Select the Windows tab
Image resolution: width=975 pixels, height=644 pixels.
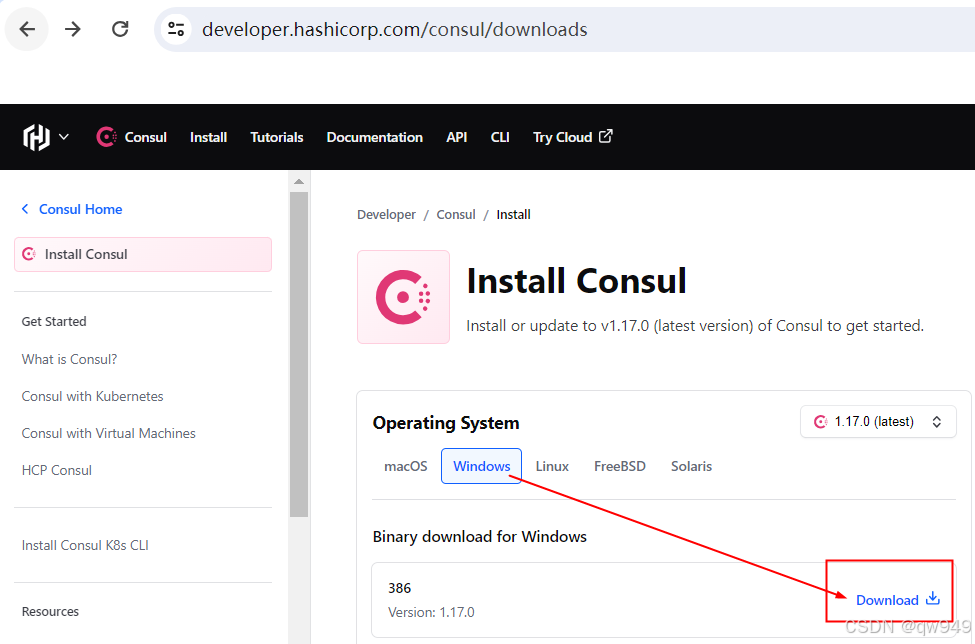point(481,466)
